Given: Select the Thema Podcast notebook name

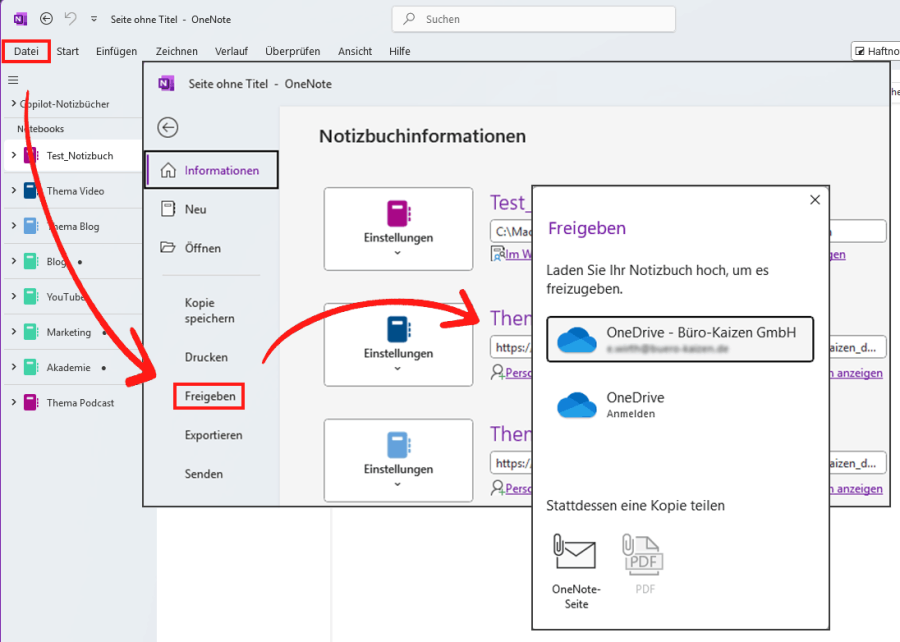Looking at the screenshot, I should pos(80,403).
